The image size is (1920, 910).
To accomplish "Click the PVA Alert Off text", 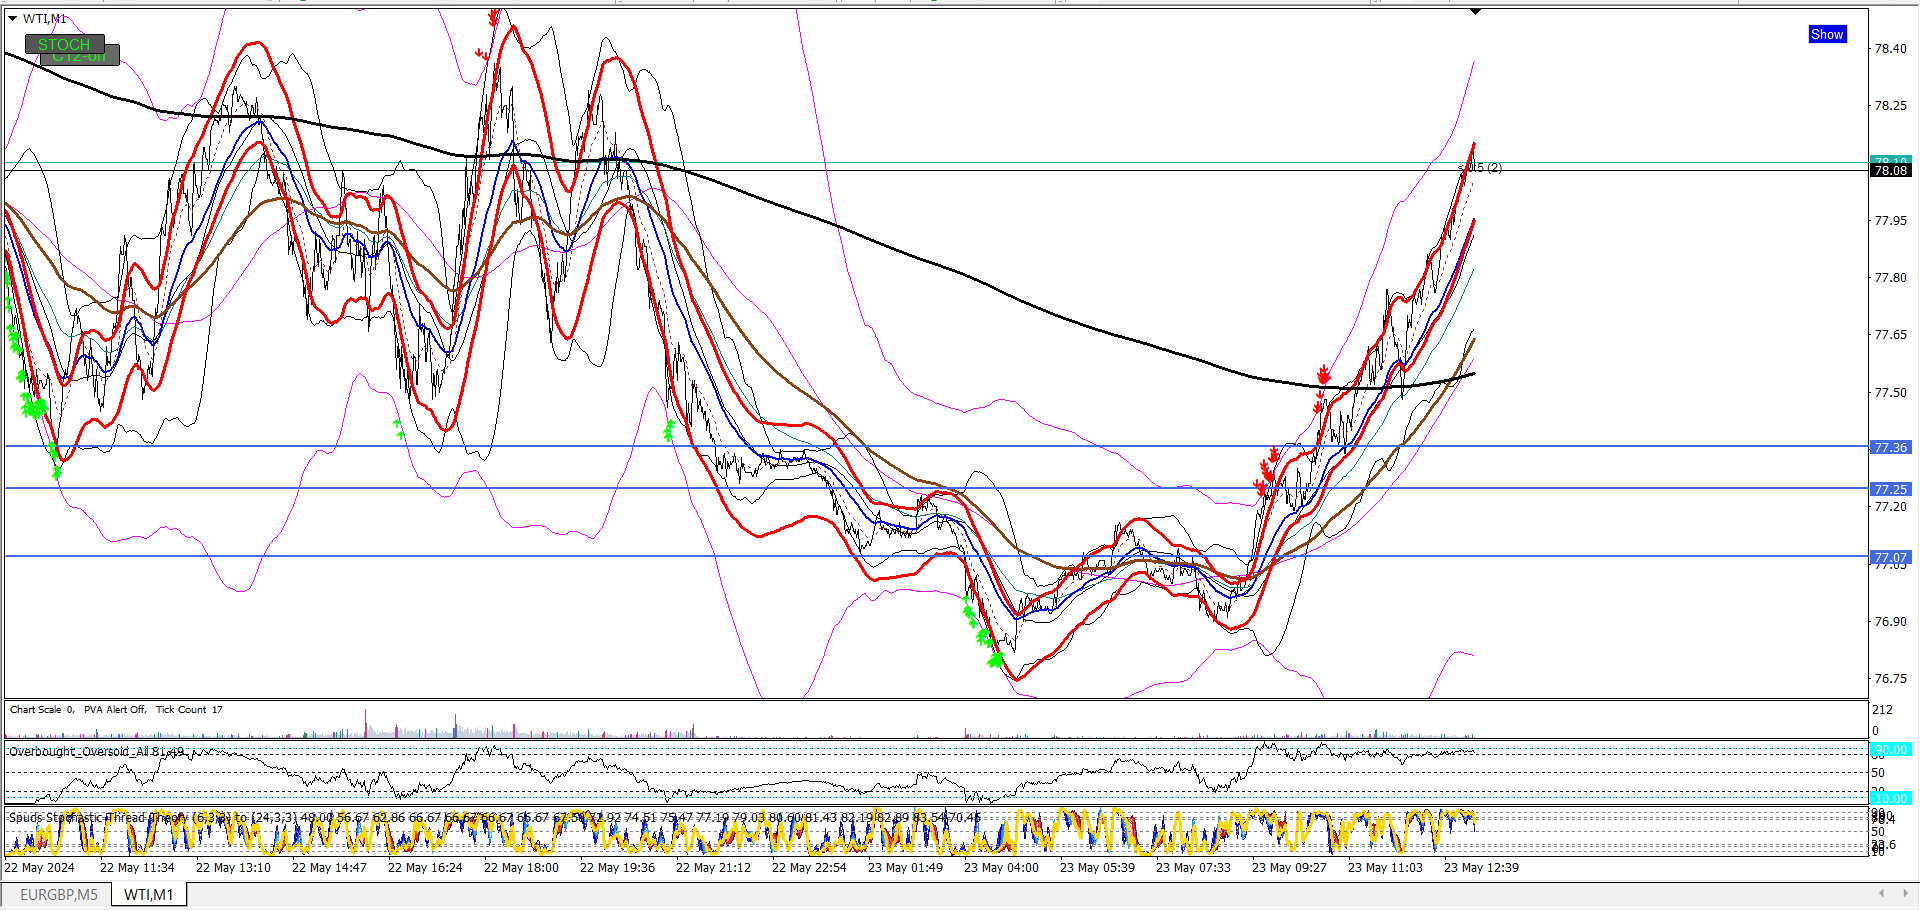I will [x=115, y=709].
